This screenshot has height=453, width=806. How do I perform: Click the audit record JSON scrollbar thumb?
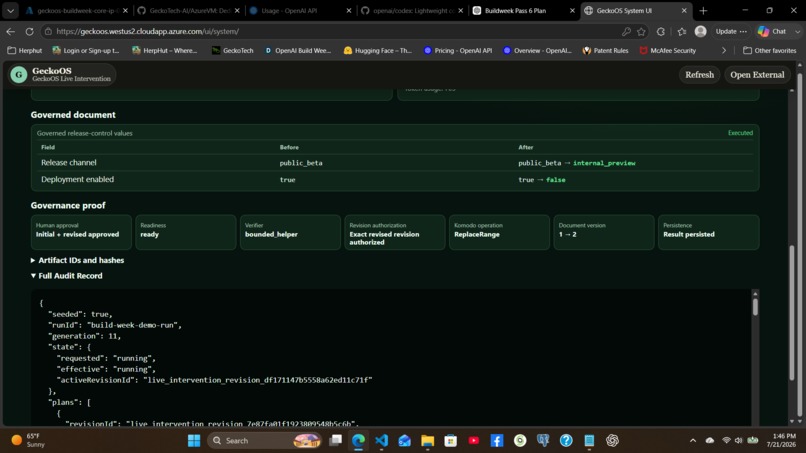click(755, 306)
